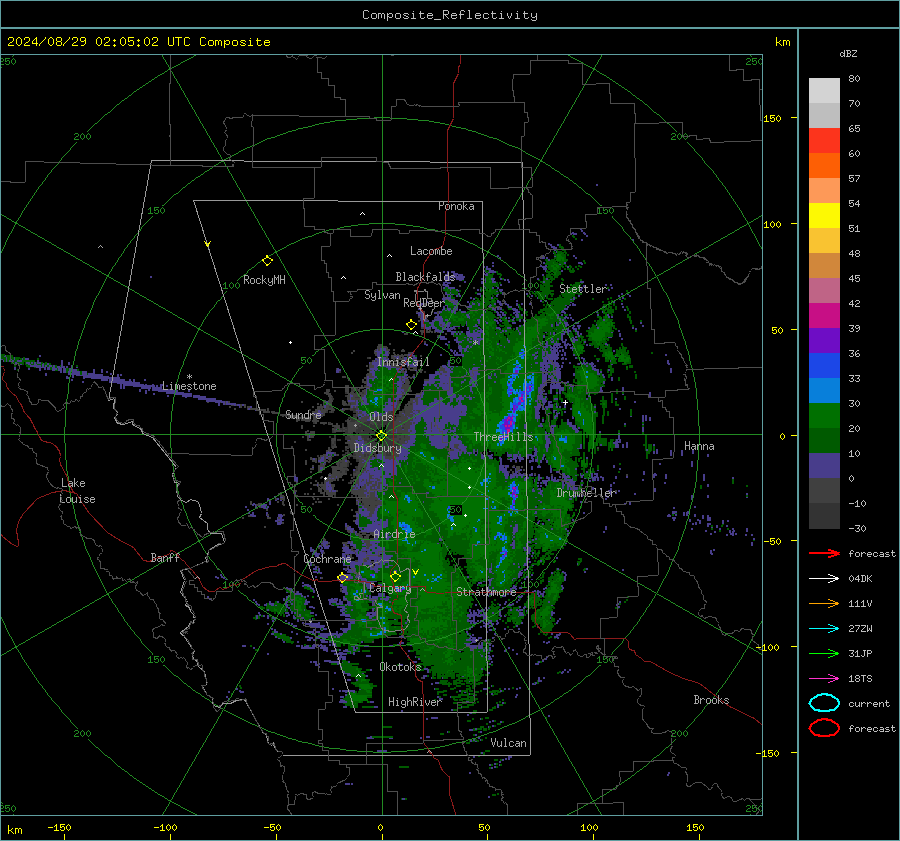
Task: Click the strong magenta echo near ThreeHills
Action: (x=507, y=424)
